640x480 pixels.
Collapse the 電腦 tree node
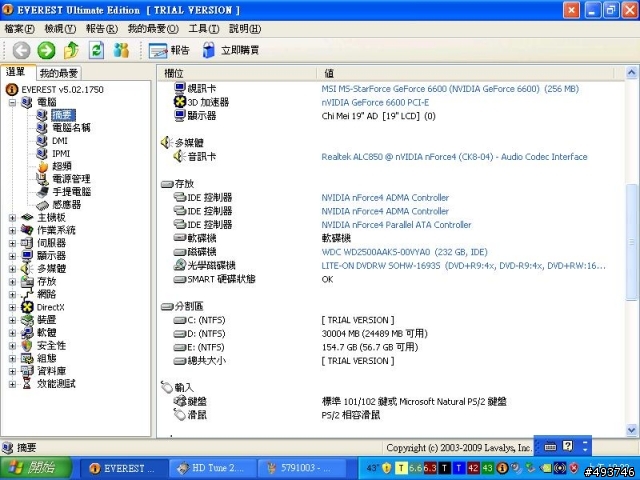(12, 102)
